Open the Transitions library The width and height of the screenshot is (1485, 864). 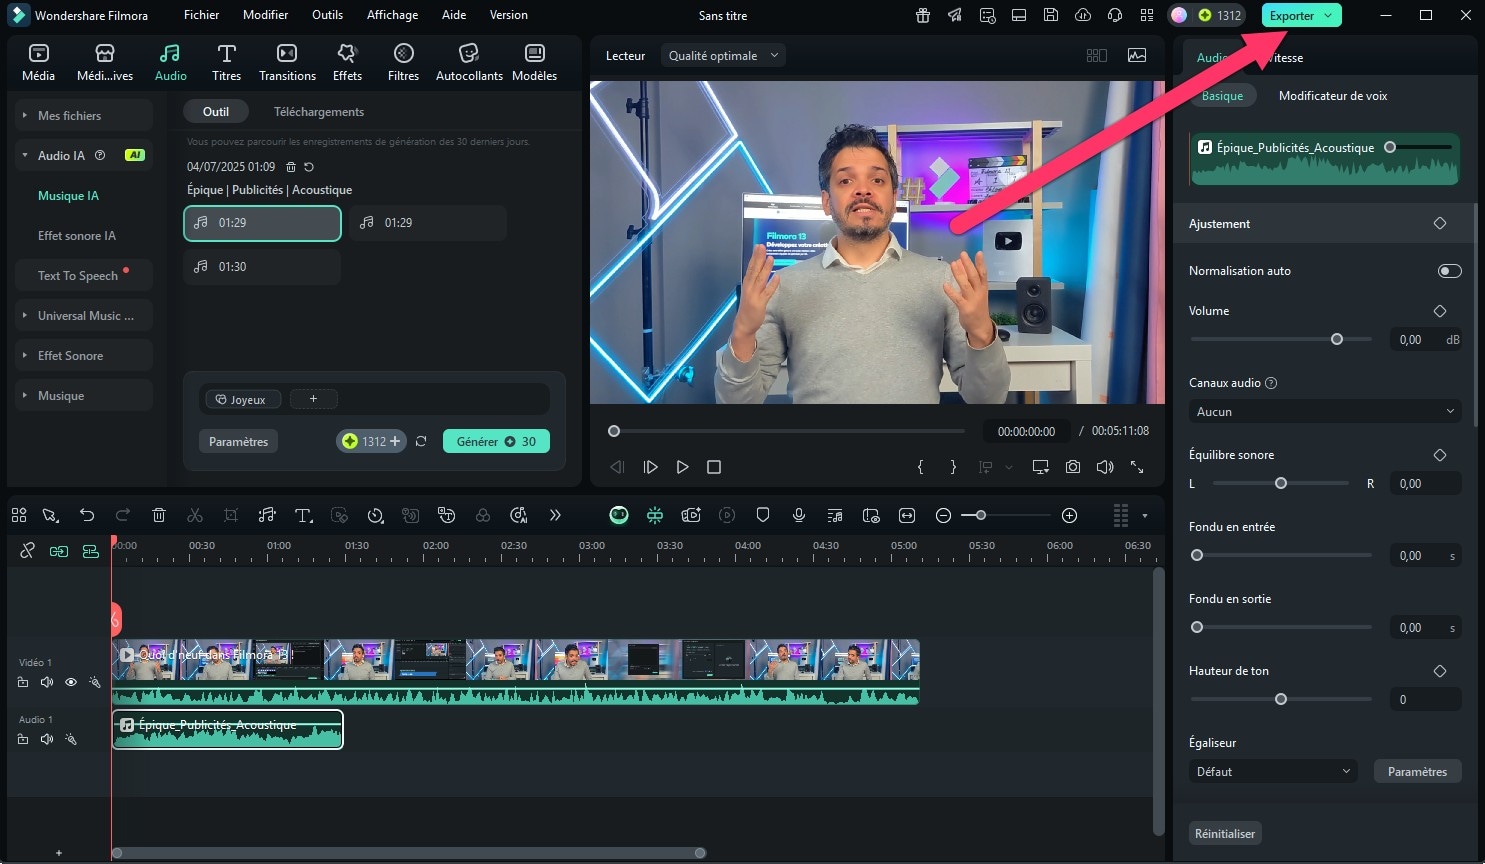coord(287,63)
